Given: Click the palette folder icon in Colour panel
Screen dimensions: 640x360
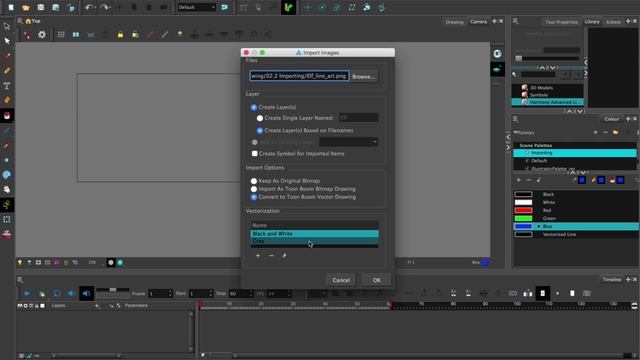Looking at the screenshot, I should click(x=616, y=132).
